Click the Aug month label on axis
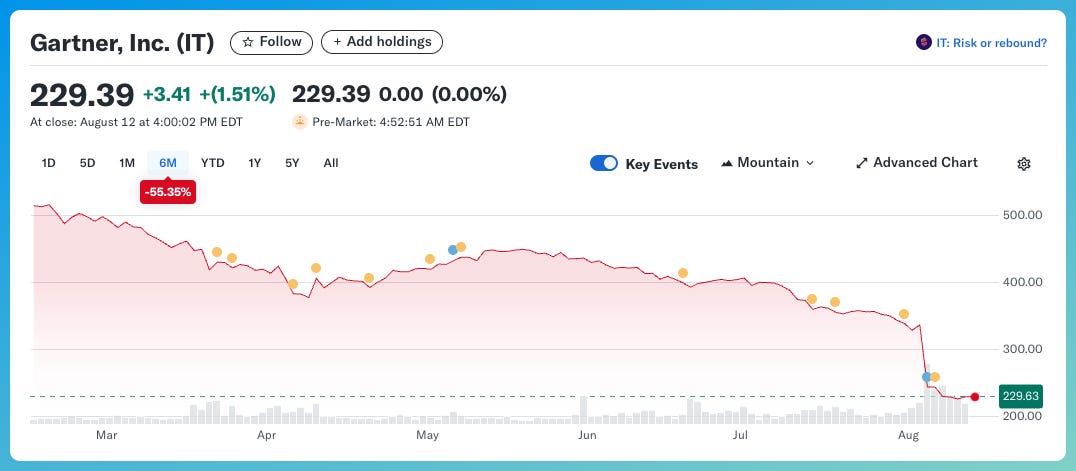Viewport: 1076px width, 471px height. (x=909, y=435)
